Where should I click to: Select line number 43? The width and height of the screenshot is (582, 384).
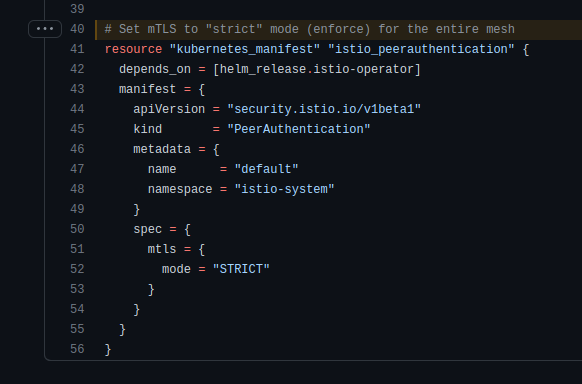pos(77,89)
